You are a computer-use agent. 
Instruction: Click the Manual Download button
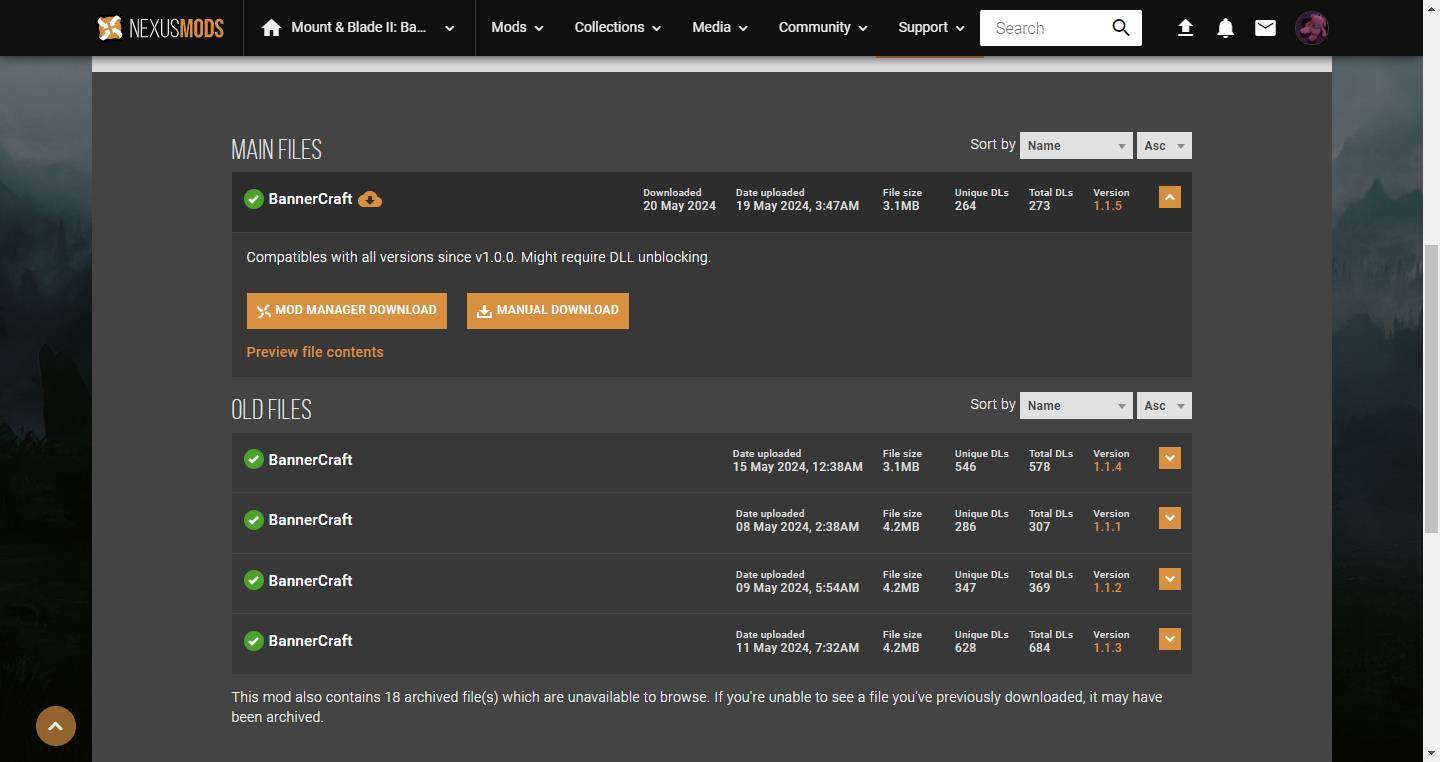(548, 311)
